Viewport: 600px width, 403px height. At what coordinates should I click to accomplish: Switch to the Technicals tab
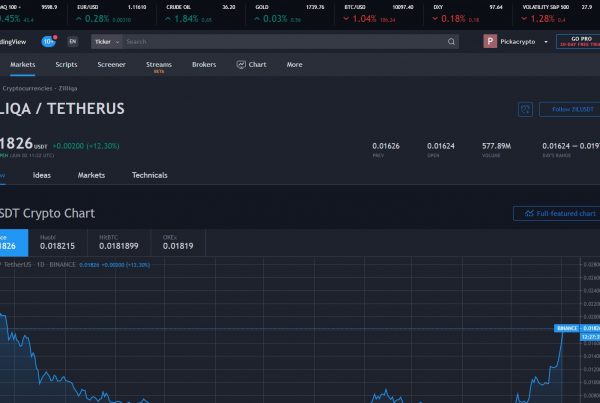(x=150, y=175)
